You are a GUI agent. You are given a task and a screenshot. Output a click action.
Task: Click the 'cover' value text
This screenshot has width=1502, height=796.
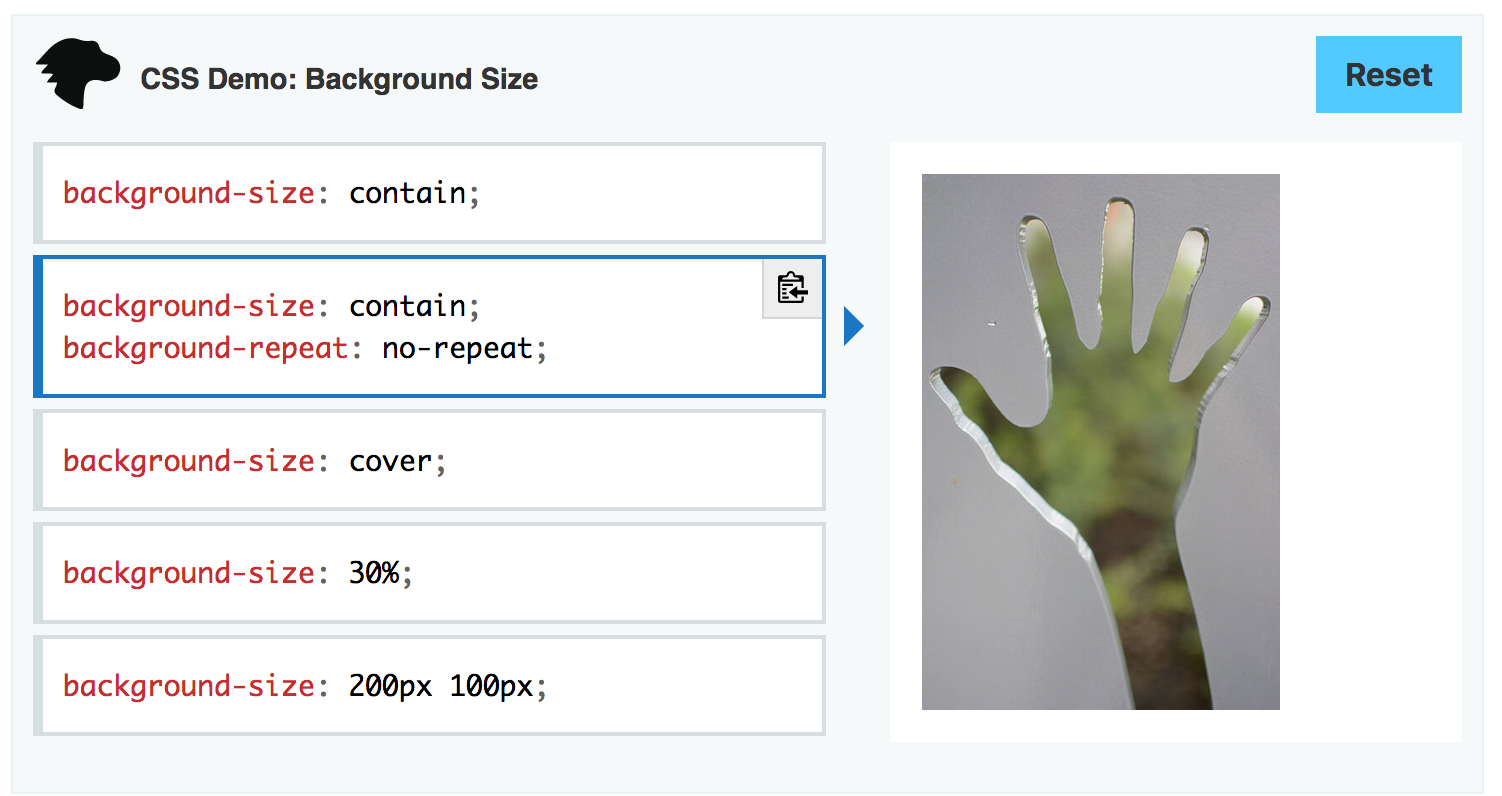391,462
